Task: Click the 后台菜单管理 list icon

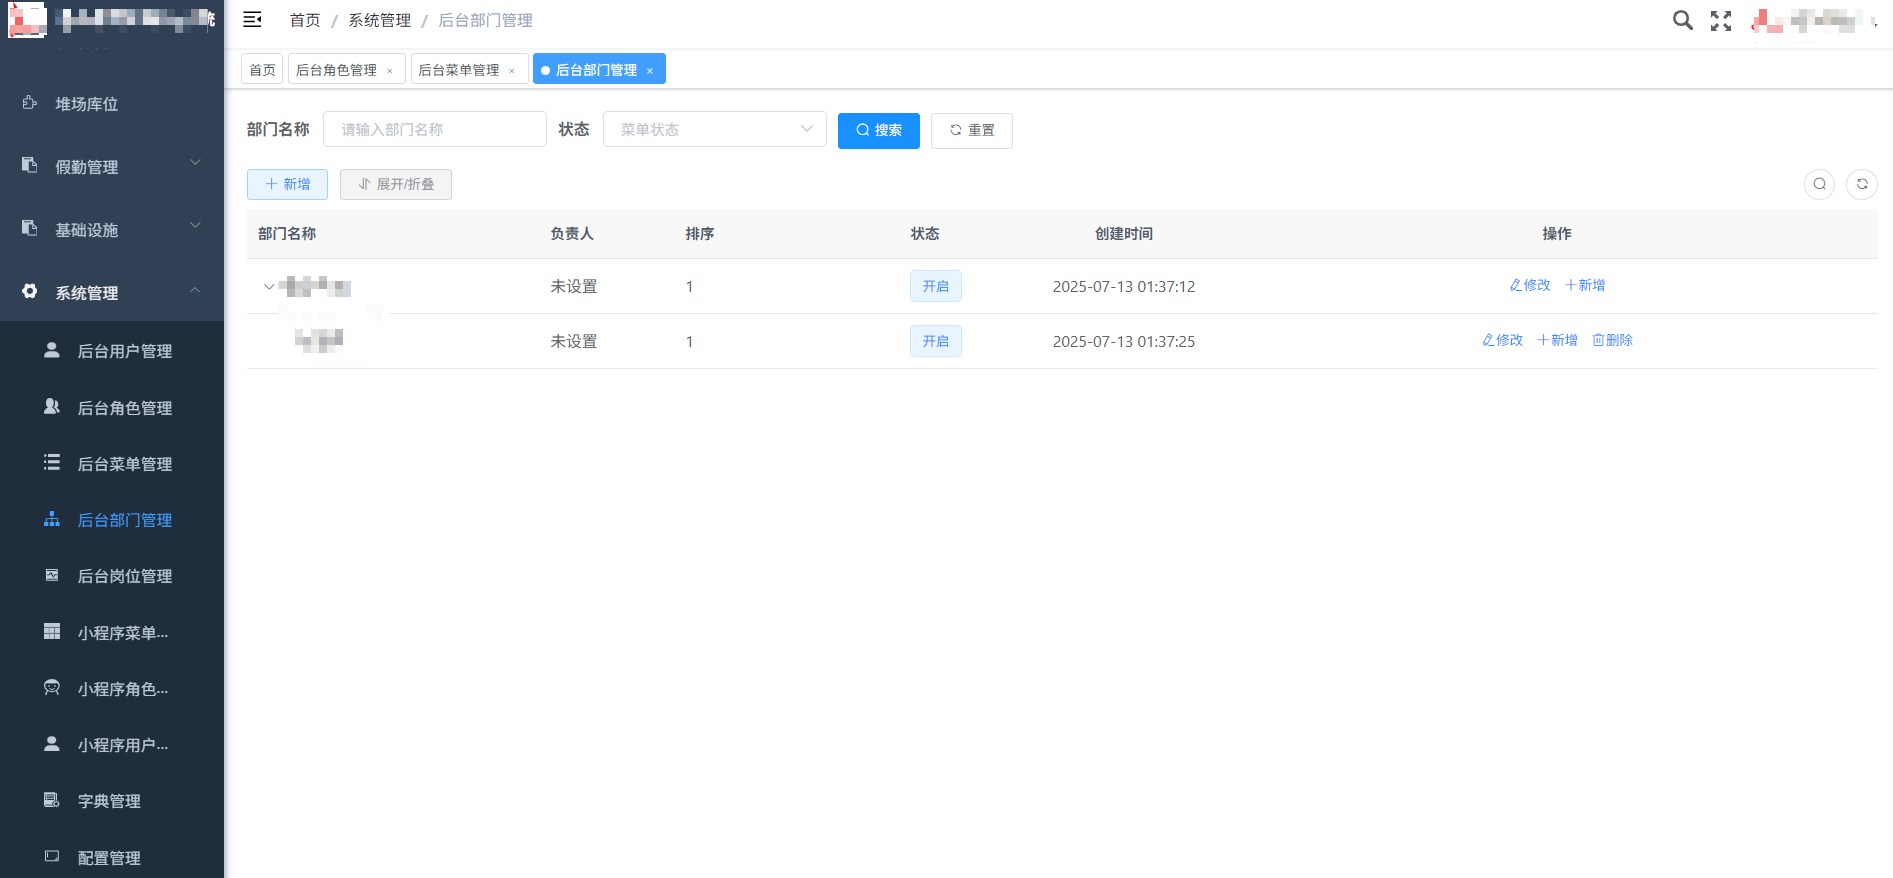Action: (x=52, y=462)
